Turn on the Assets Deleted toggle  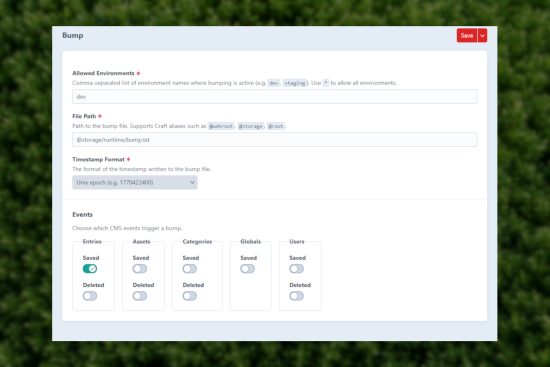(140, 296)
